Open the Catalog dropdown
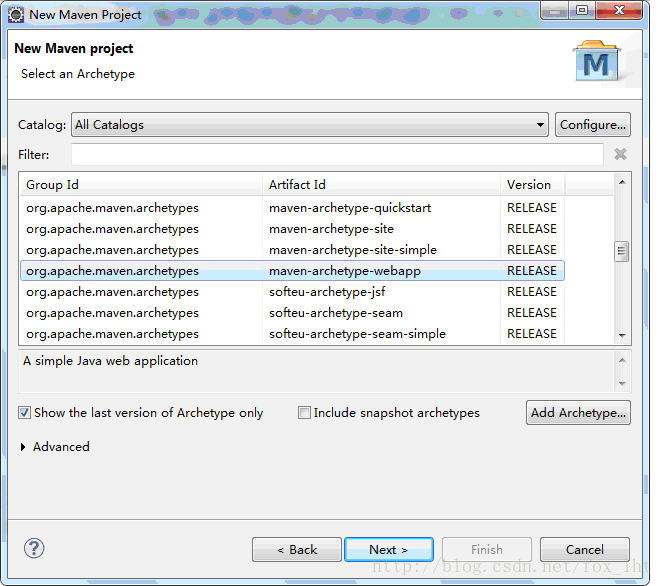Image resolution: width=664 pixels, height=586 pixels. click(x=310, y=124)
